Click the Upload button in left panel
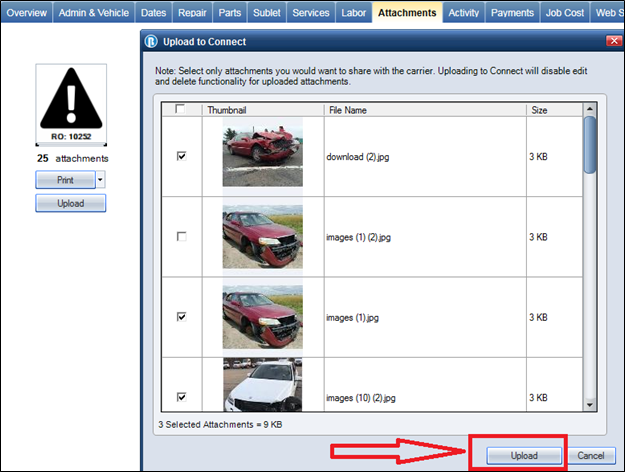This screenshot has height=472, width=625. [x=71, y=203]
